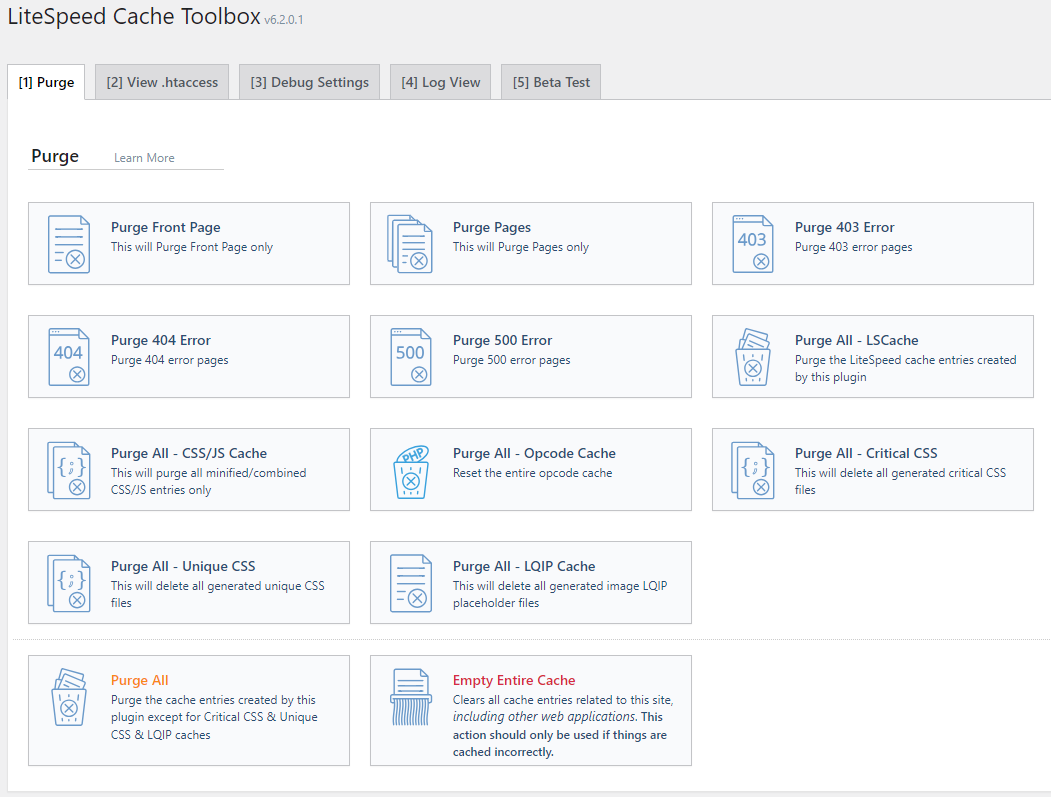Click 'Reset the entire opcode cache' text
The image size is (1051, 797).
coord(532,473)
